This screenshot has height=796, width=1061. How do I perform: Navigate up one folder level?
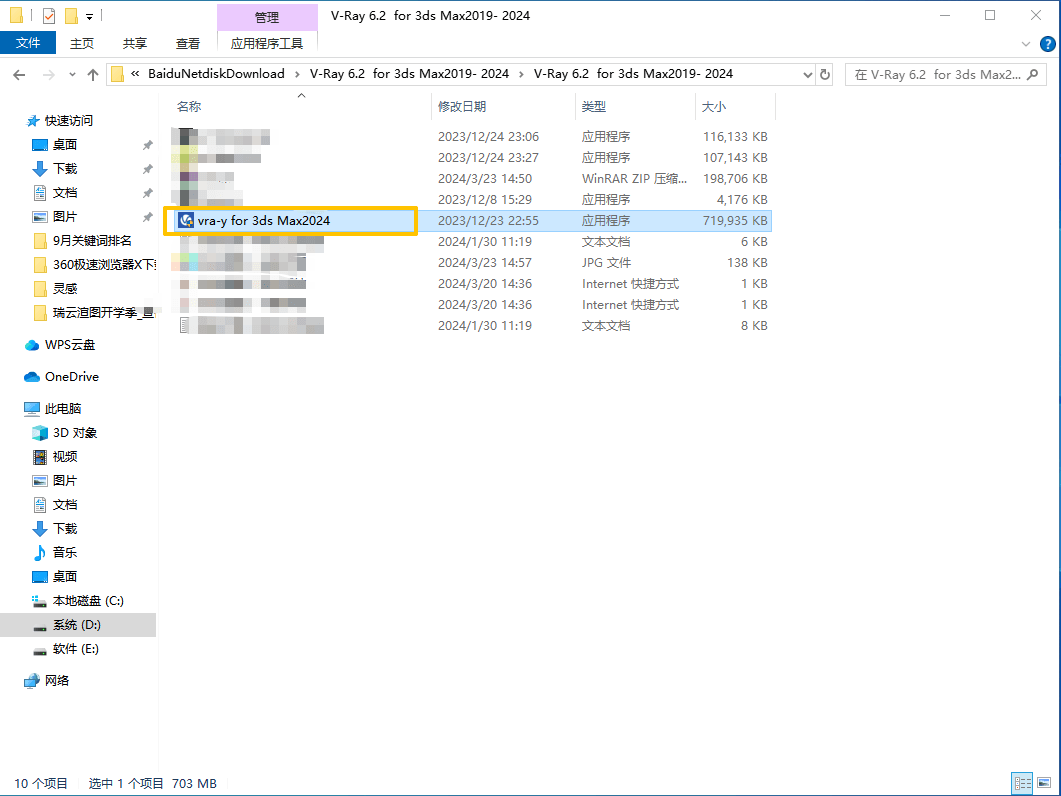(93, 74)
